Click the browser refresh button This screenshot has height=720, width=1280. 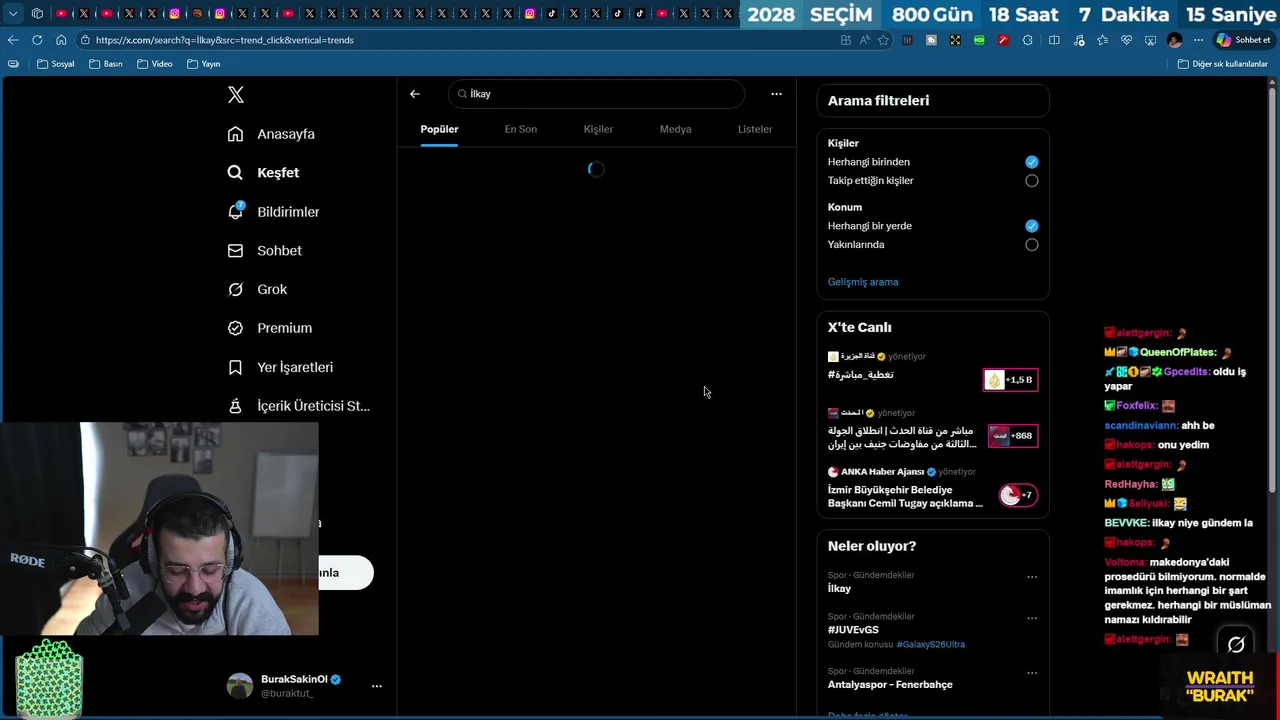click(37, 40)
